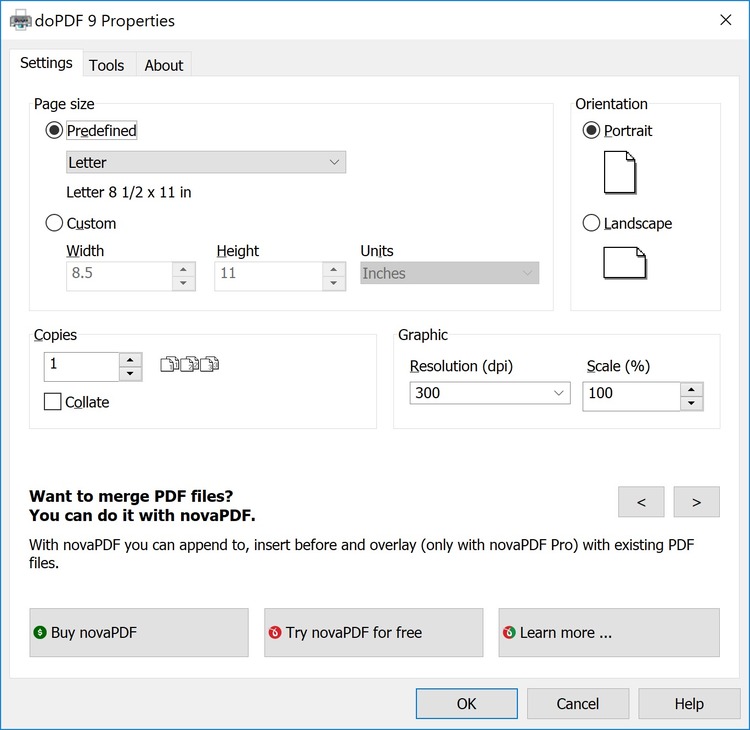Decrease the Height value with down arrow

tap(334, 283)
